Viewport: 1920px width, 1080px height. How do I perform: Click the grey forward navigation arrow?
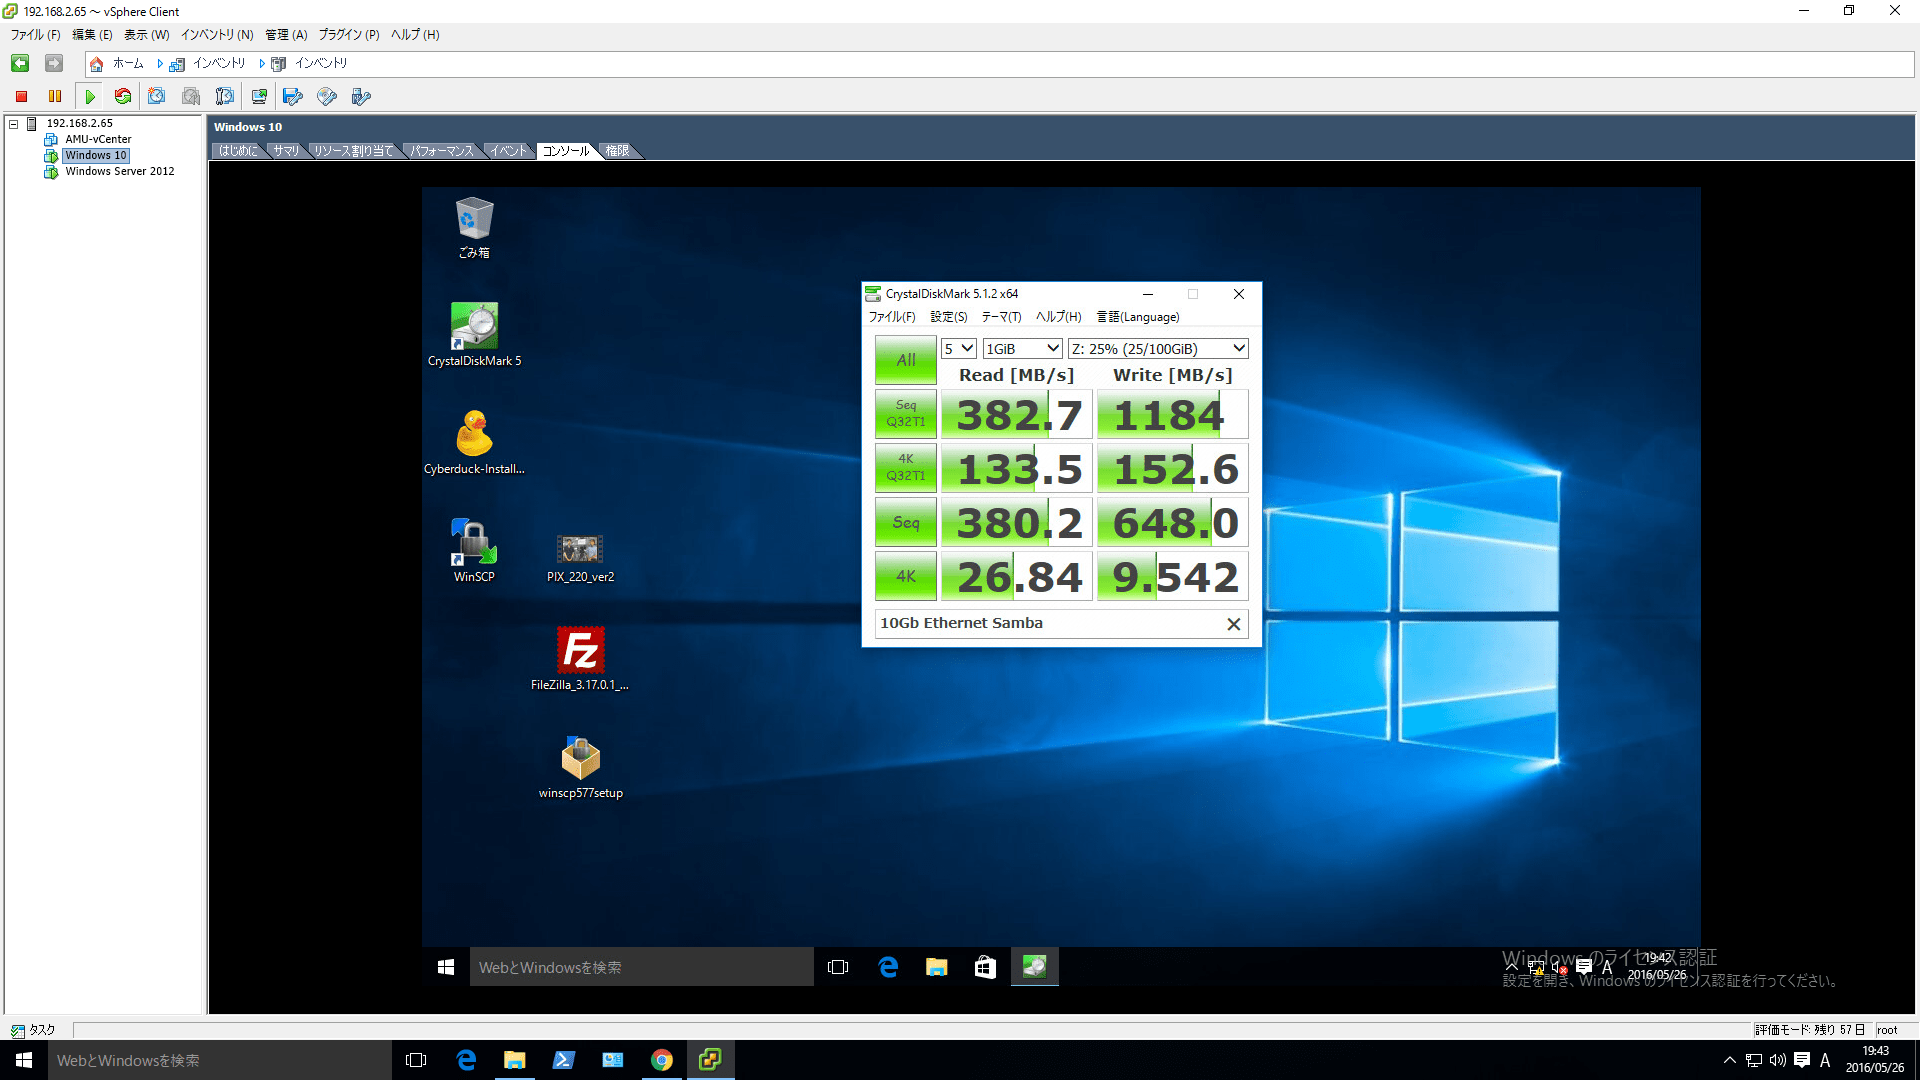pyautogui.click(x=54, y=63)
